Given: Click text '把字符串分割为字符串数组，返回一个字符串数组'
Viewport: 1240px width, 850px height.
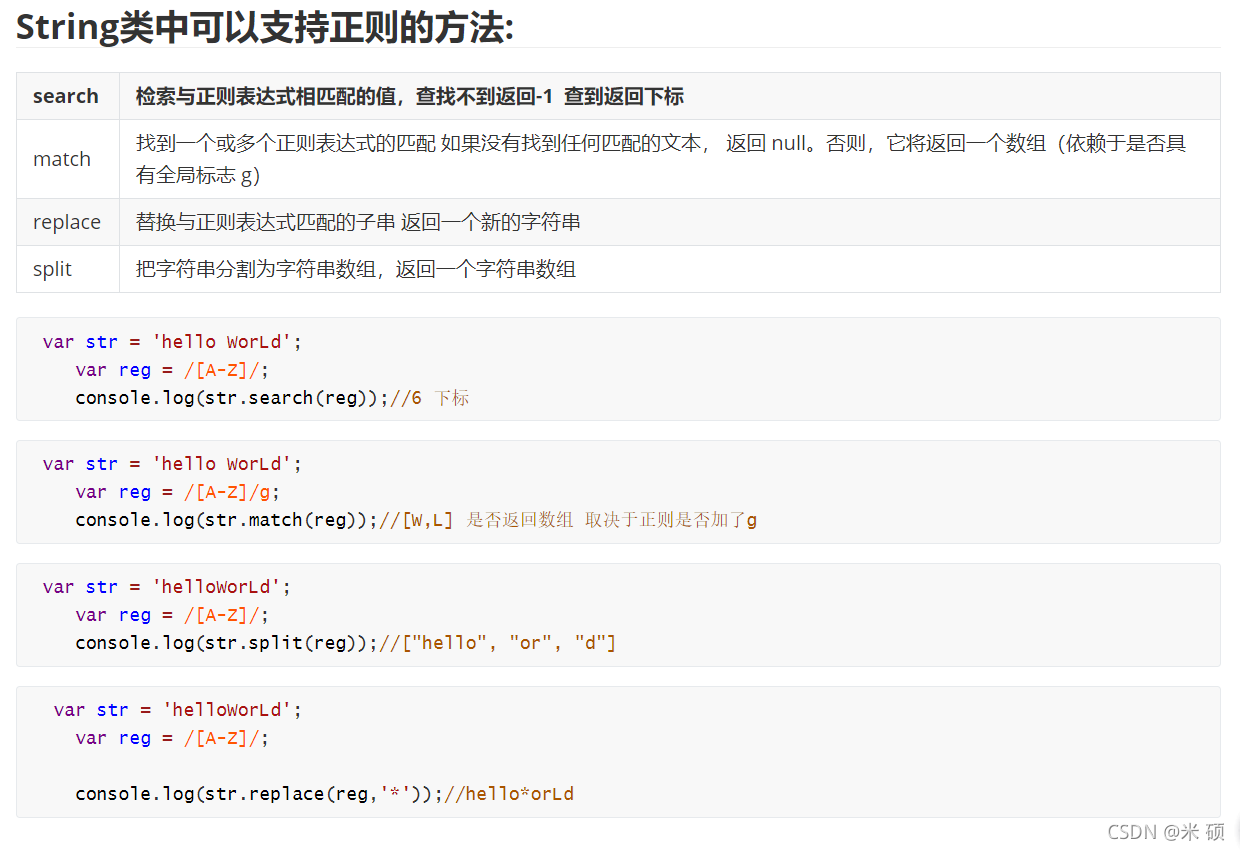Looking at the screenshot, I should pos(356,269).
